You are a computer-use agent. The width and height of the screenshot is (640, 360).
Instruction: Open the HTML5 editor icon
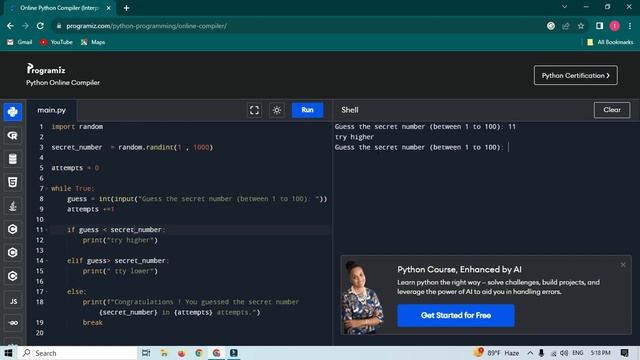13,182
